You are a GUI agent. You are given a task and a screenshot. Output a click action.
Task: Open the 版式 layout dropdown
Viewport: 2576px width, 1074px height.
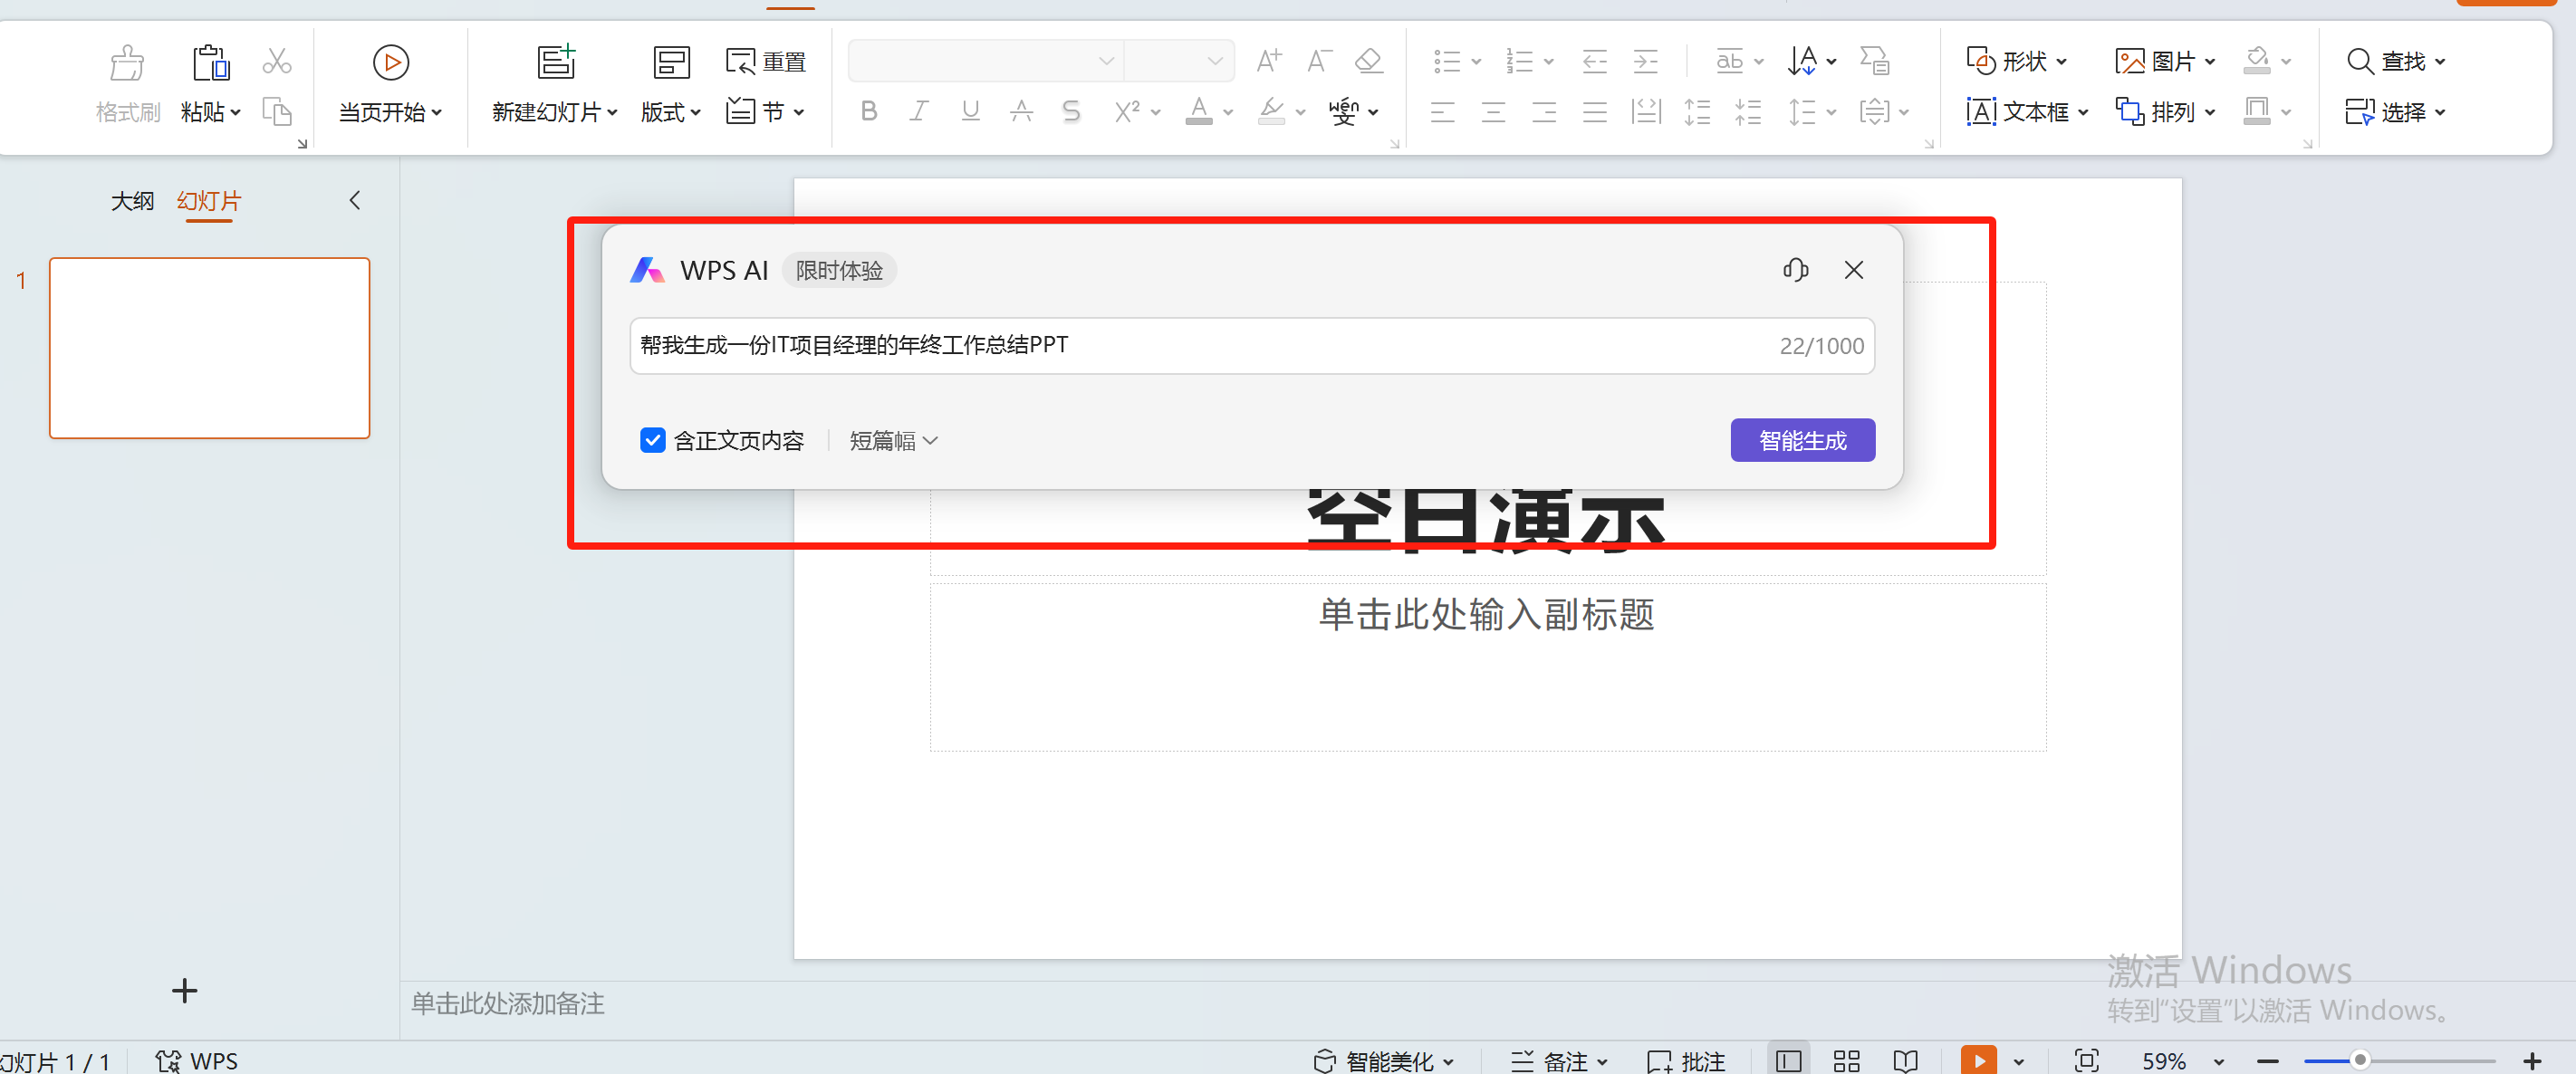point(670,111)
